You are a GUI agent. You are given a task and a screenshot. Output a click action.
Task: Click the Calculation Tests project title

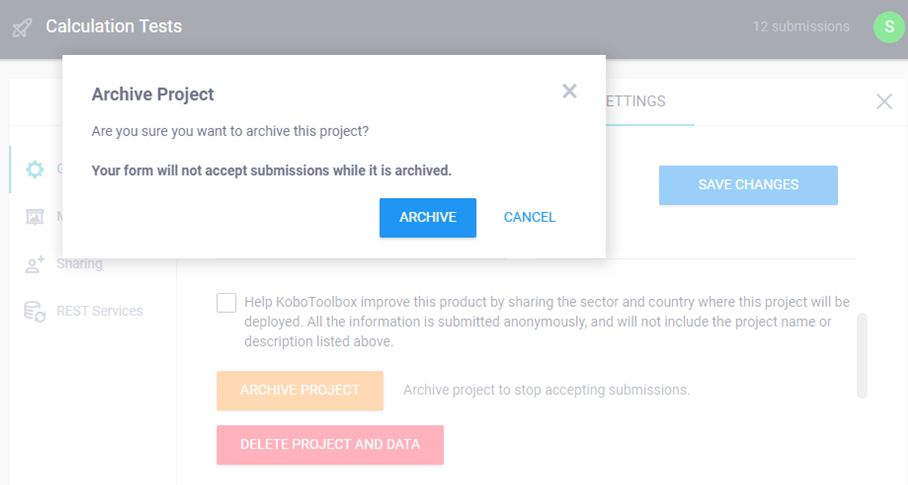(114, 27)
